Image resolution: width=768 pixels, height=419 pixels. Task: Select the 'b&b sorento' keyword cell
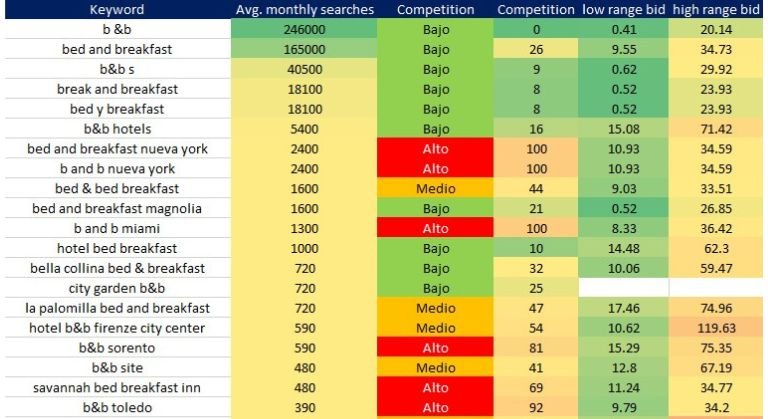point(116,347)
